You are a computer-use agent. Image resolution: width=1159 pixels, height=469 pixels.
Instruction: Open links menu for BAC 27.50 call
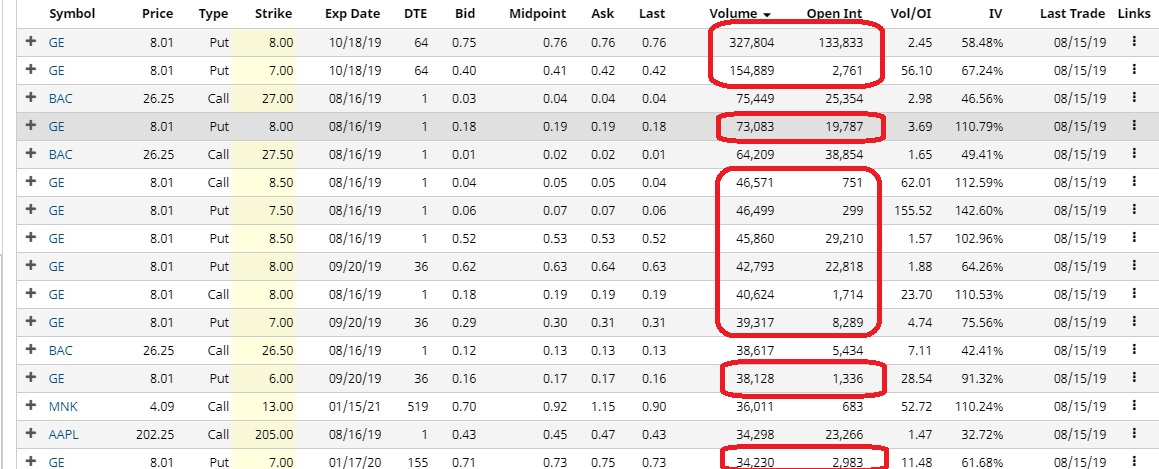1134,154
